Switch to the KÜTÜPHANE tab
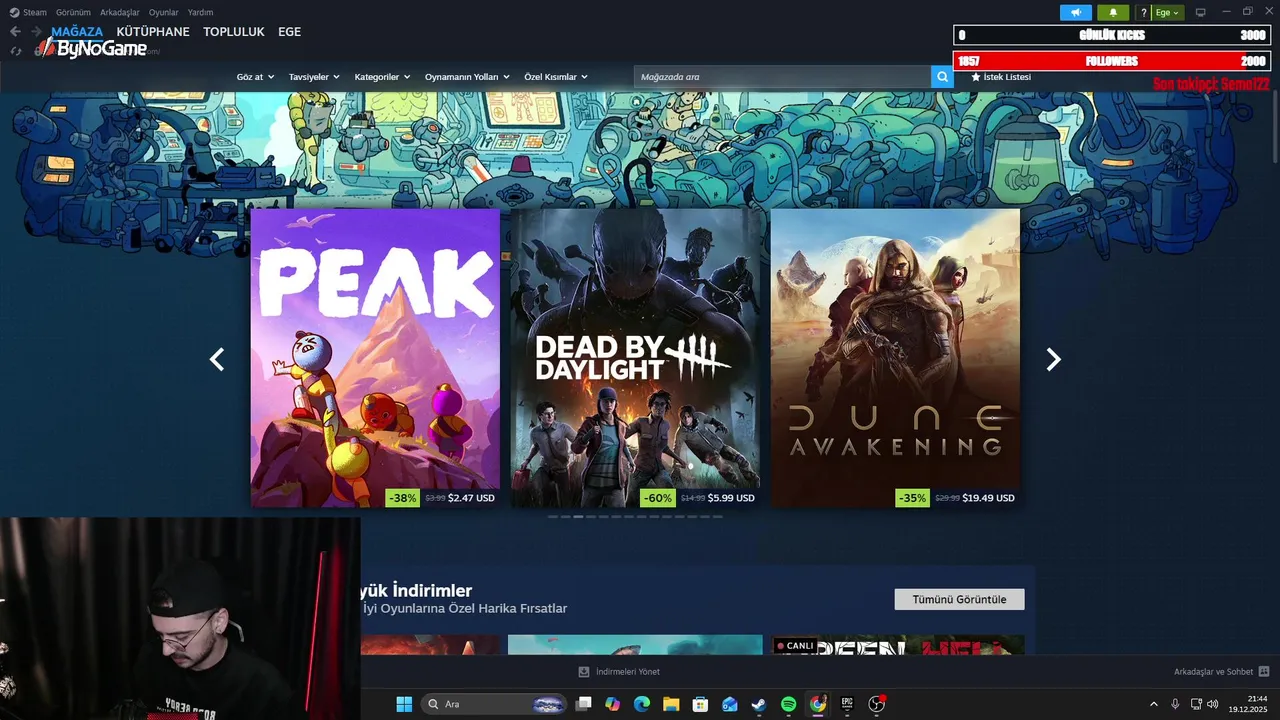1280x720 pixels. click(153, 32)
